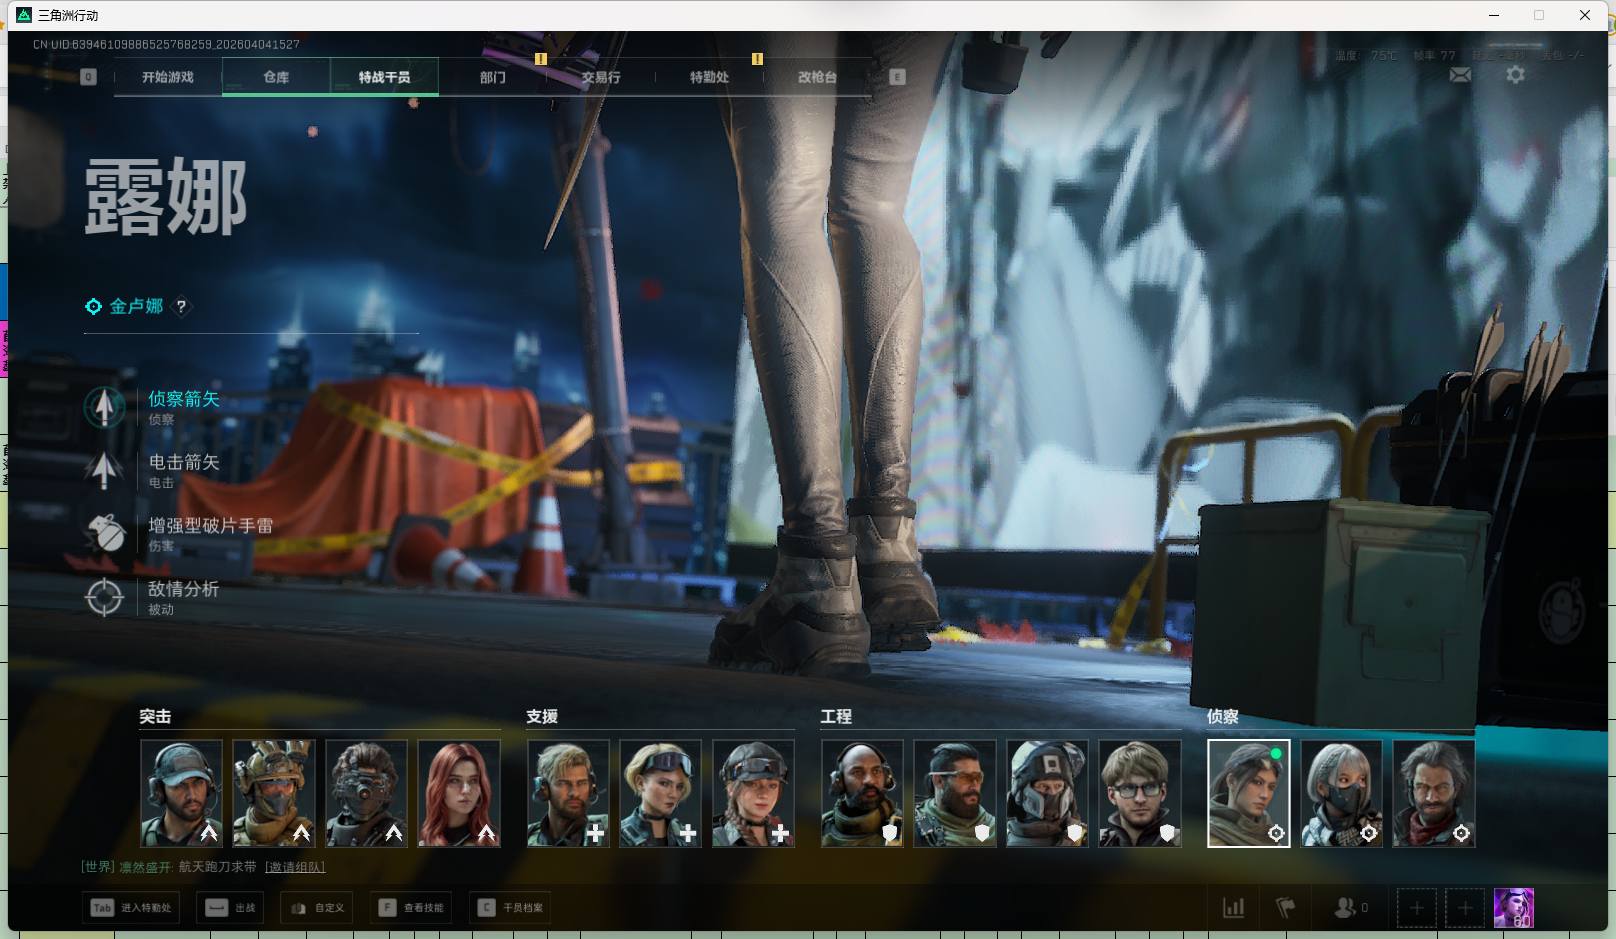Select the 敌情分析 passive skill icon
The height and width of the screenshot is (939, 1616).
click(104, 597)
